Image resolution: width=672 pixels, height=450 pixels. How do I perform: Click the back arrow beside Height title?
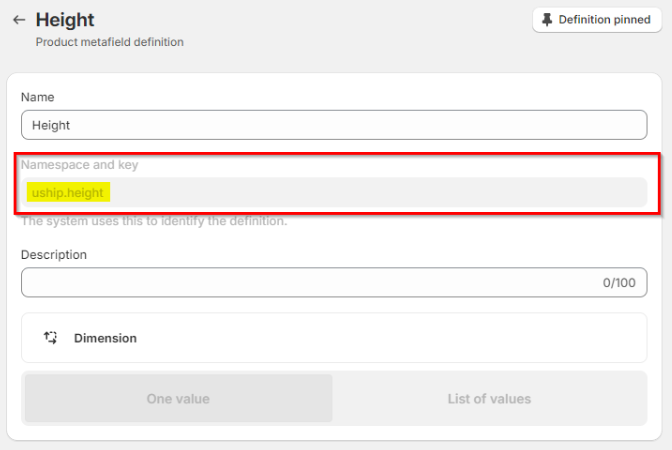point(19,20)
